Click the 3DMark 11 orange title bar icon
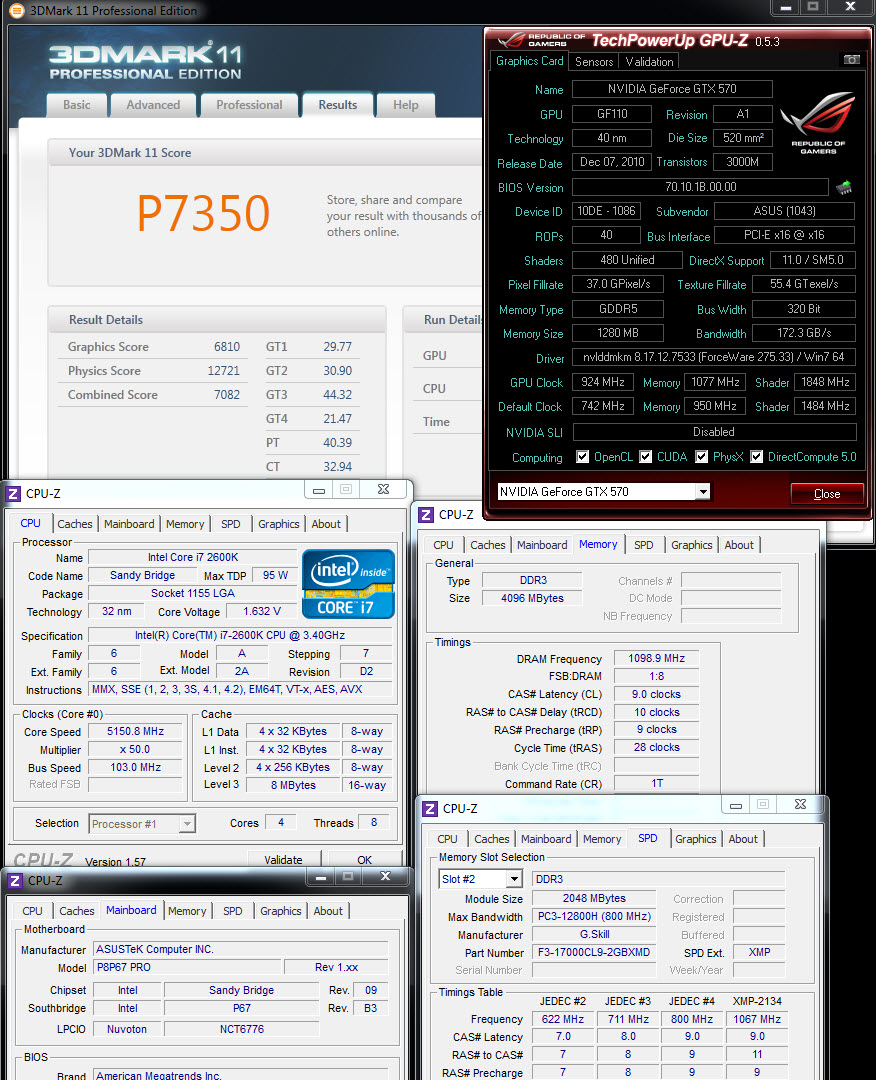Screen dimensions: 876x1080 17,10
